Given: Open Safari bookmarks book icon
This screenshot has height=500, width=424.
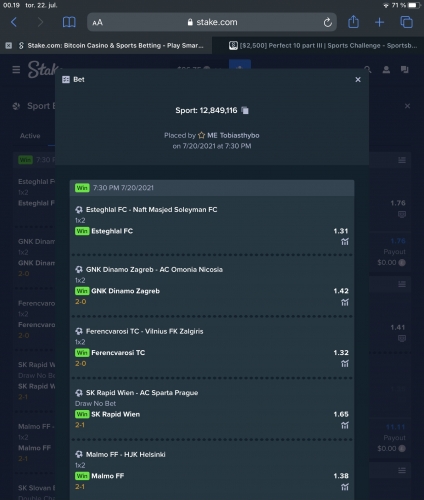Looking at the screenshot, I should pyautogui.click(x=69, y=22).
